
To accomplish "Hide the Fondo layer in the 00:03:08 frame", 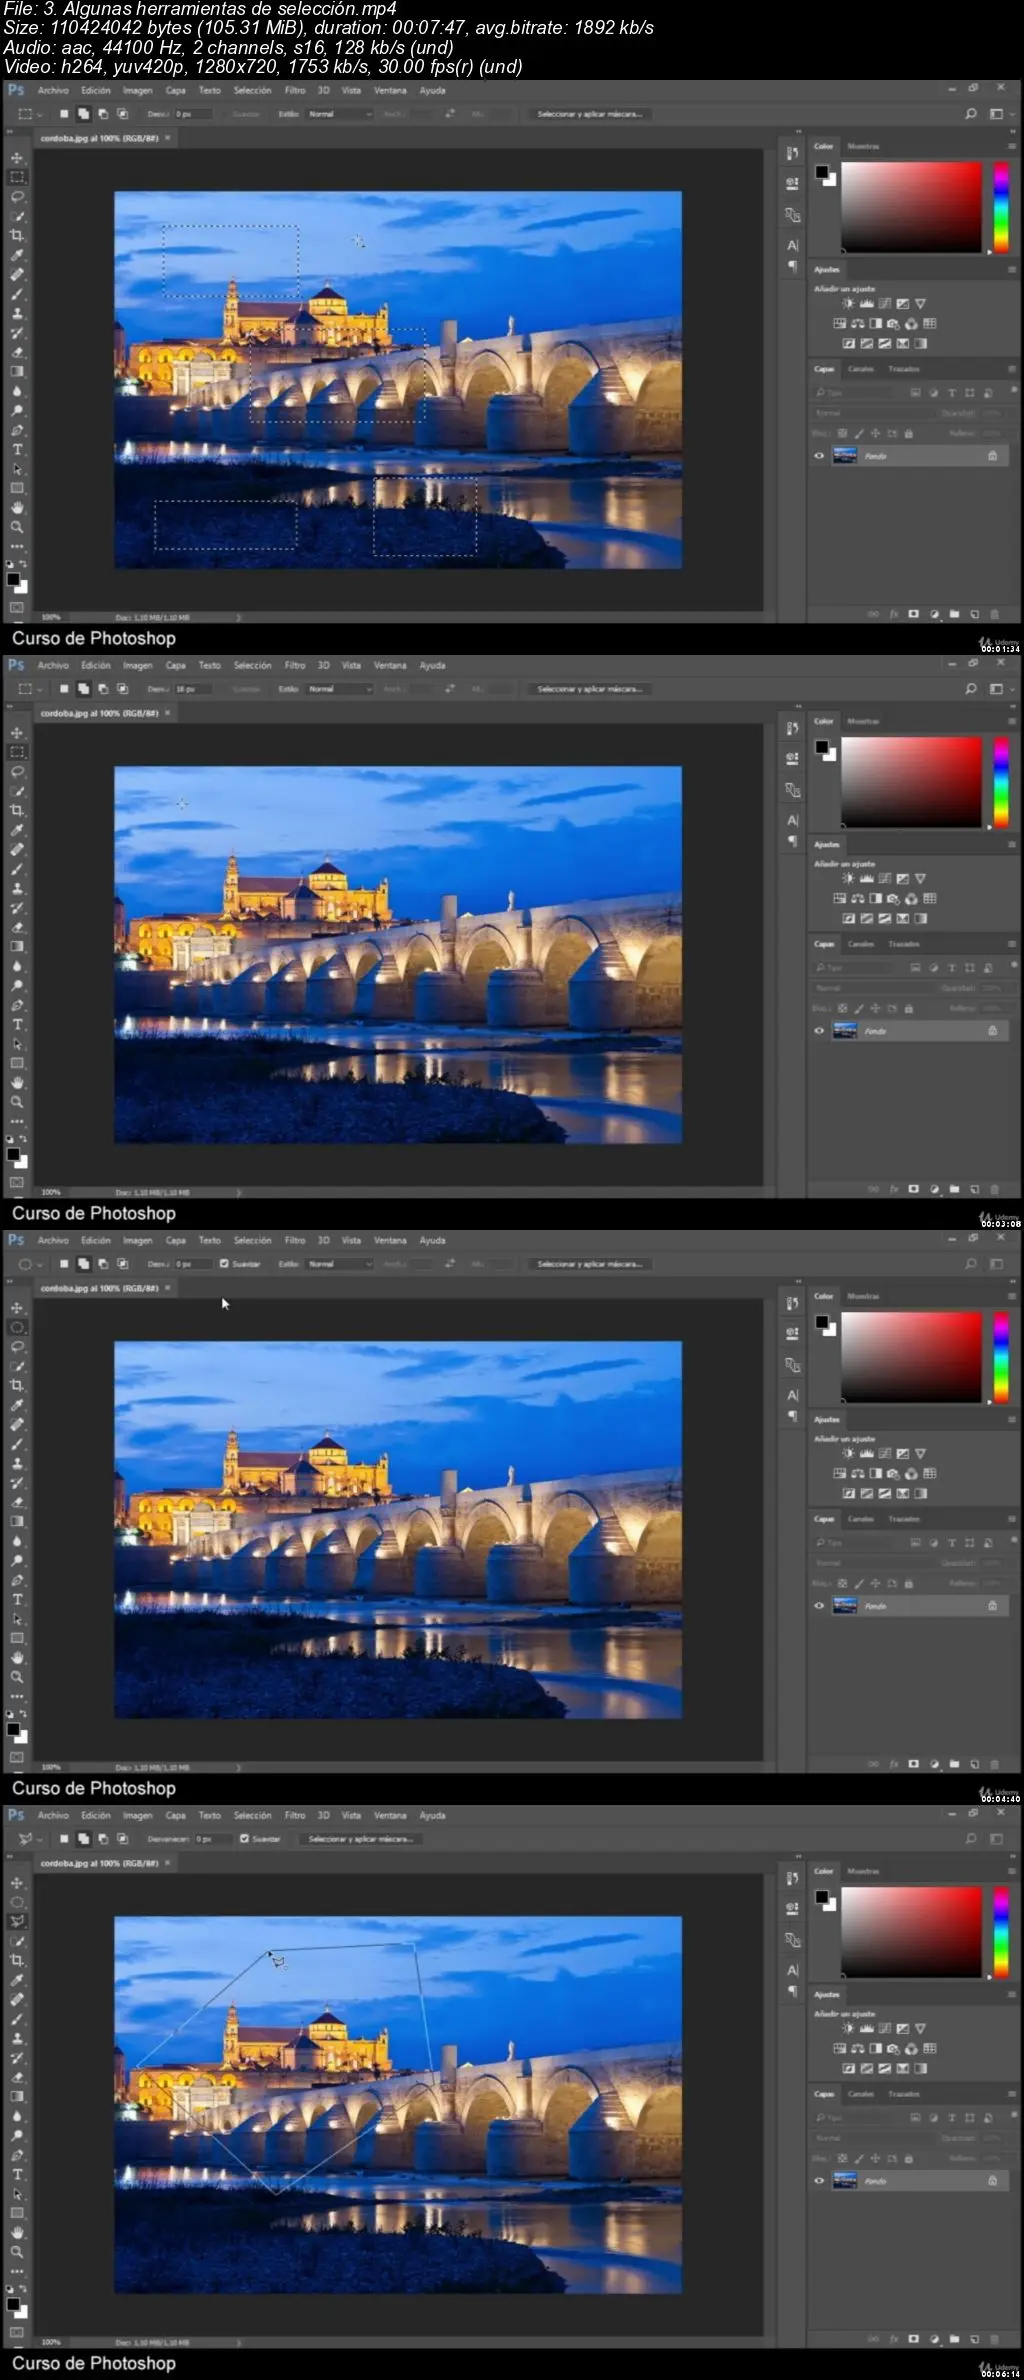I will pos(819,1031).
